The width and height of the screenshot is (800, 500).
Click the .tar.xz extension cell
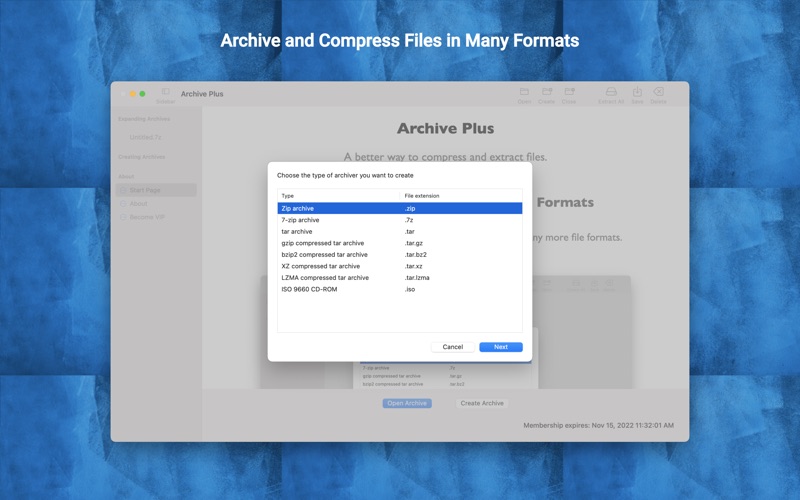(414, 266)
